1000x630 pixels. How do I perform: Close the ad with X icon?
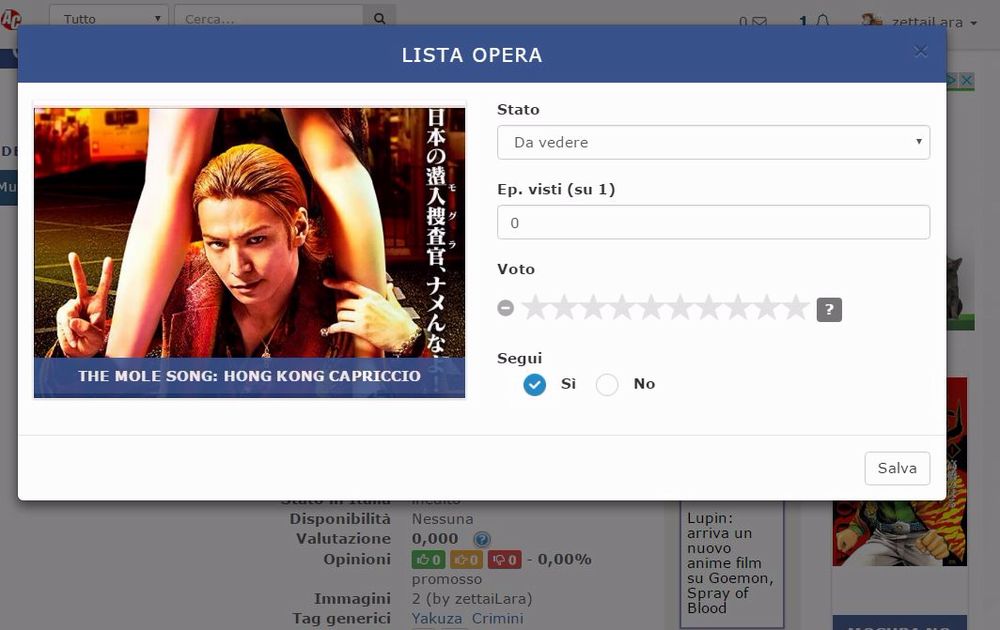(967, 80)
